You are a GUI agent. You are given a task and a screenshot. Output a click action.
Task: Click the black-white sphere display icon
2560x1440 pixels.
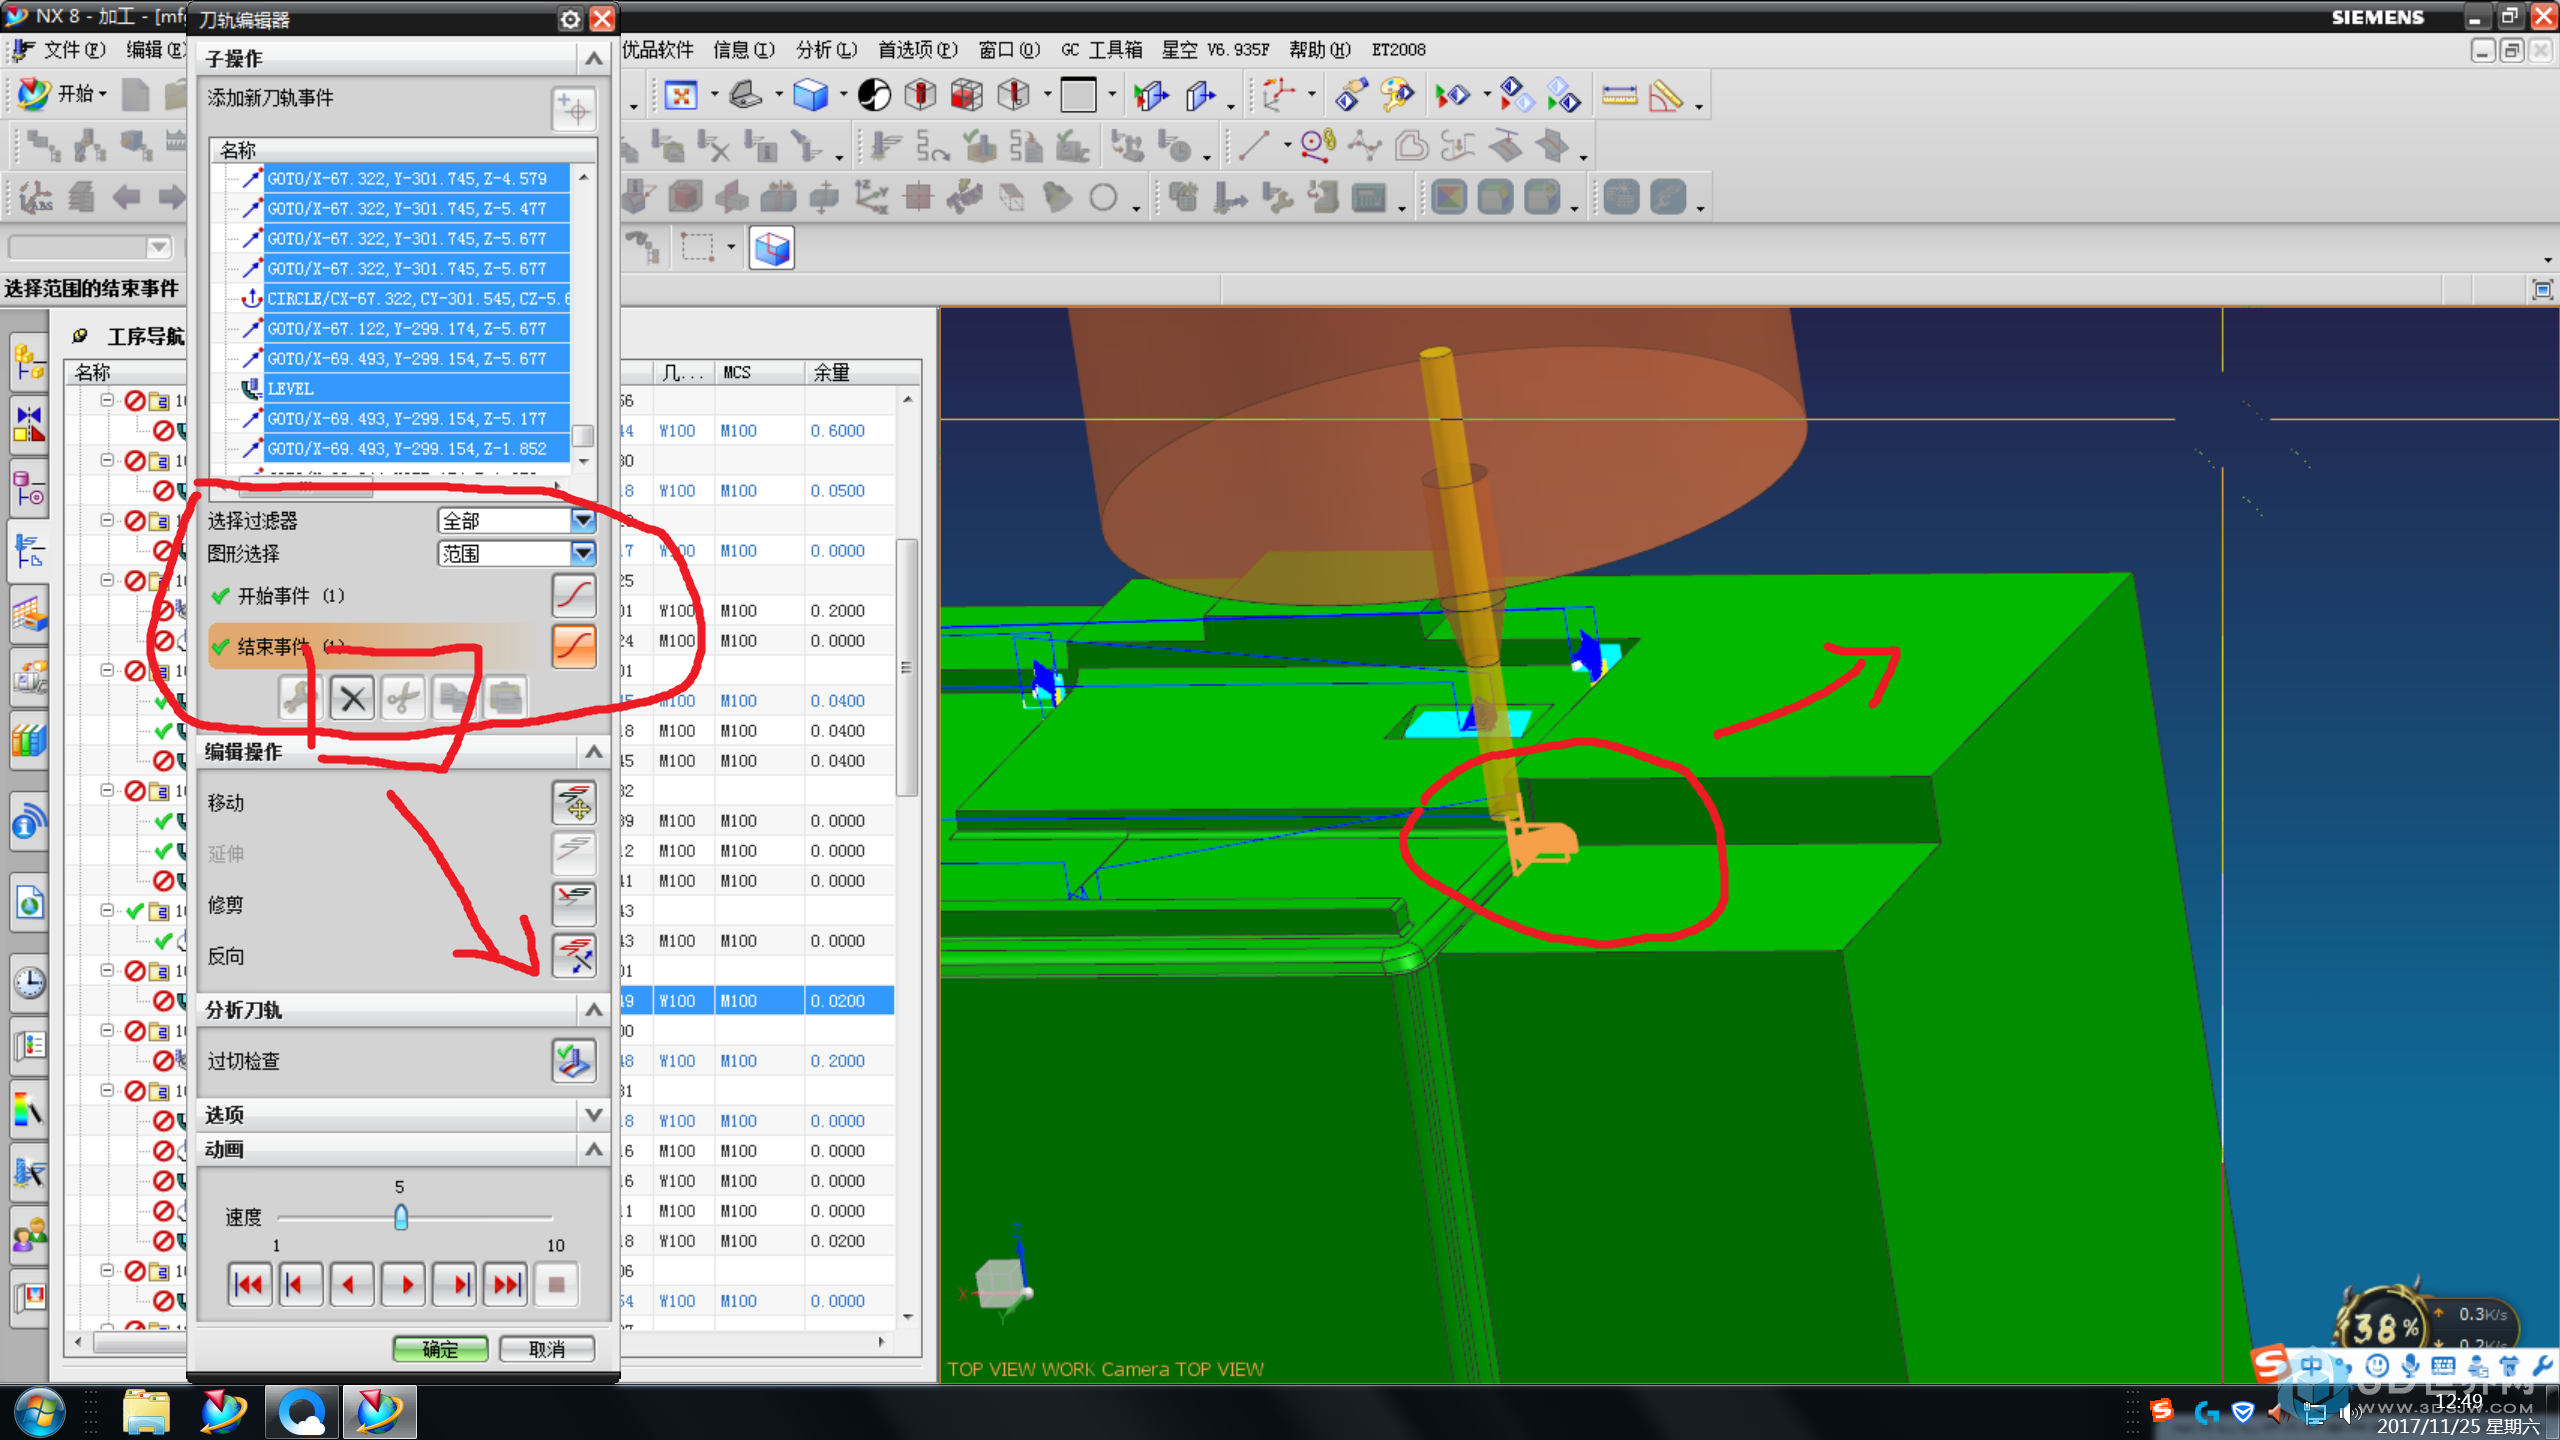[x=874, y=96]
